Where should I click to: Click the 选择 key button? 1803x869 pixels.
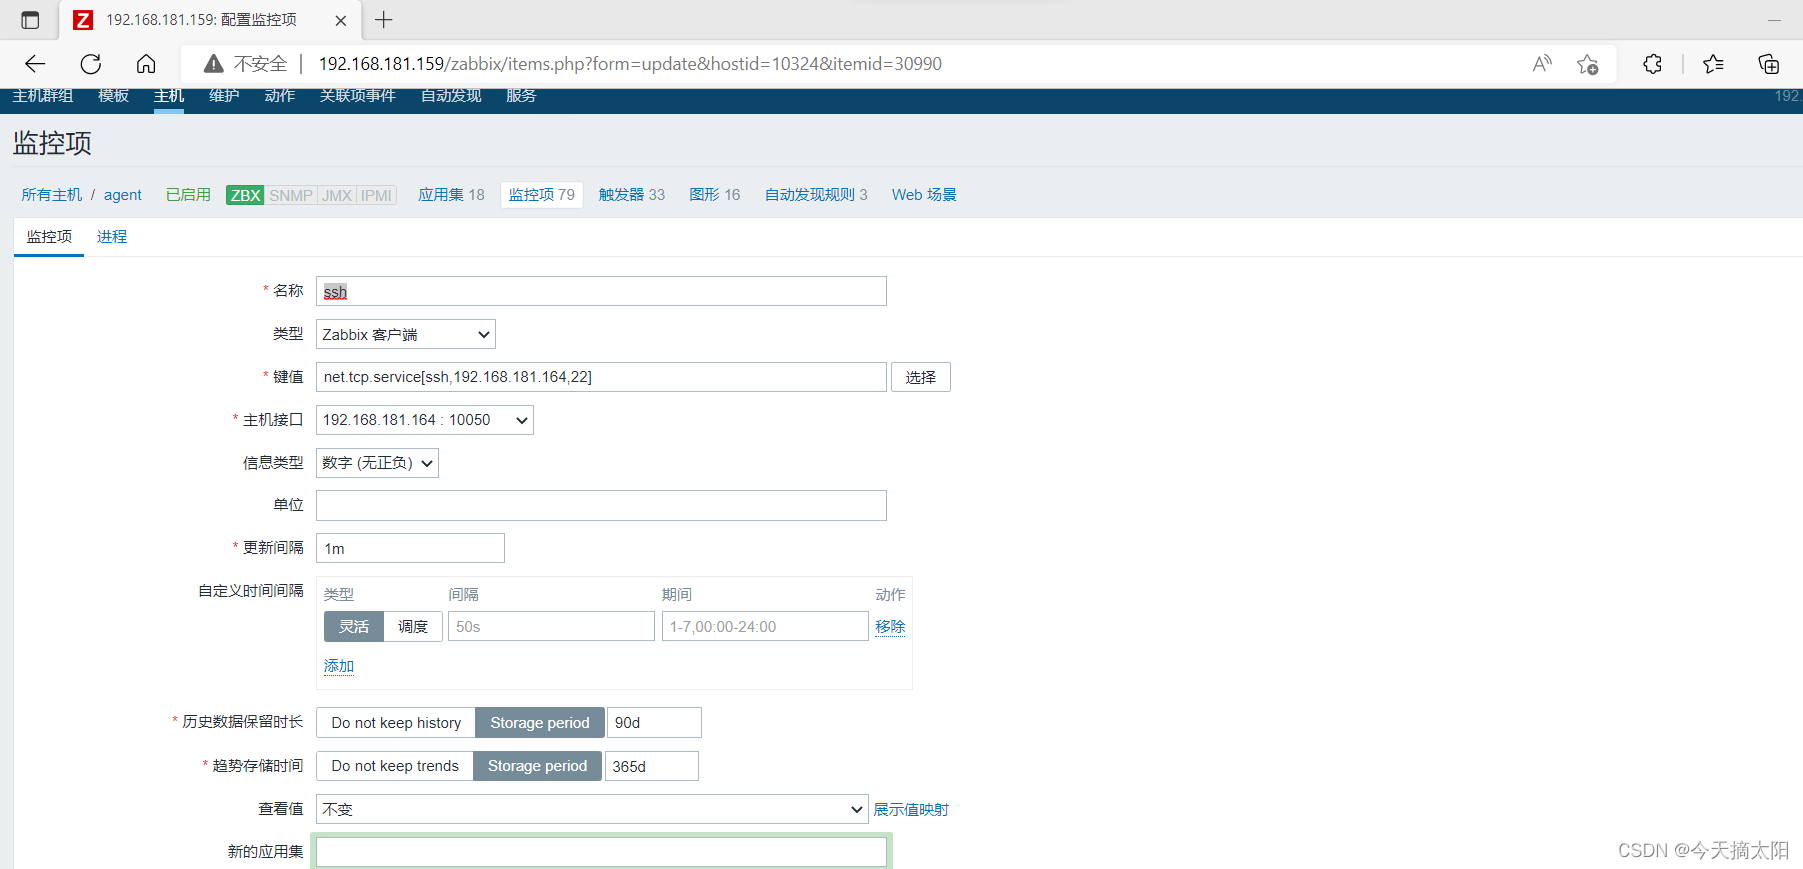click(921, 377)
